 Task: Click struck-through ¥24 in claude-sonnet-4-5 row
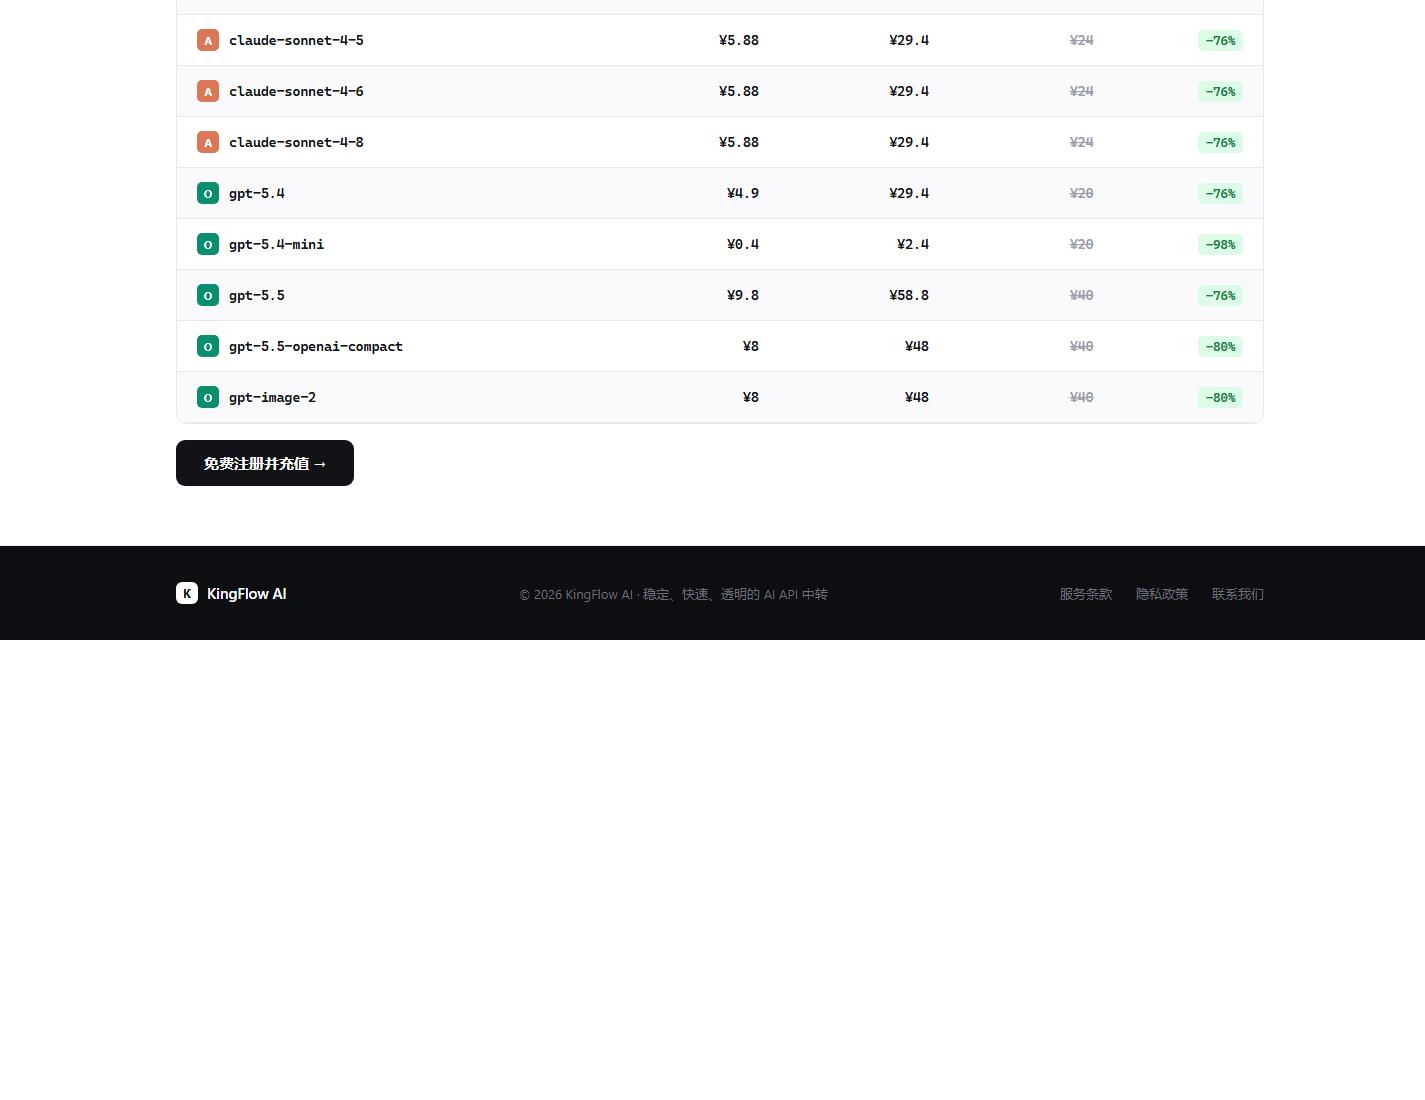(x=1081, y=40)
